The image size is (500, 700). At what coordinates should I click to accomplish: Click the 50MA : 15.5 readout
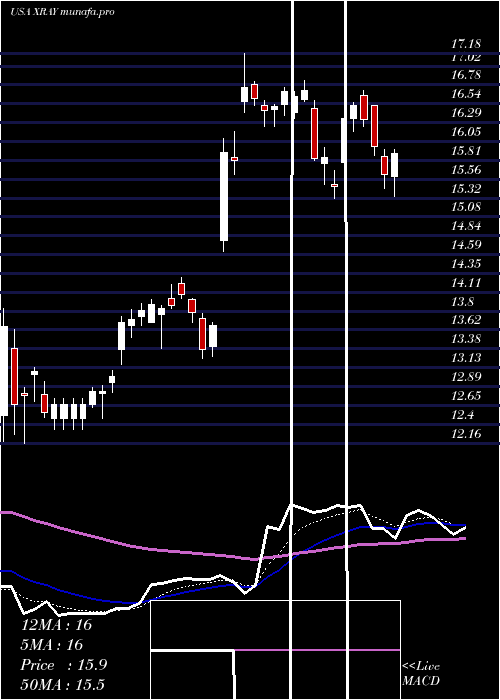click(62, 684)
